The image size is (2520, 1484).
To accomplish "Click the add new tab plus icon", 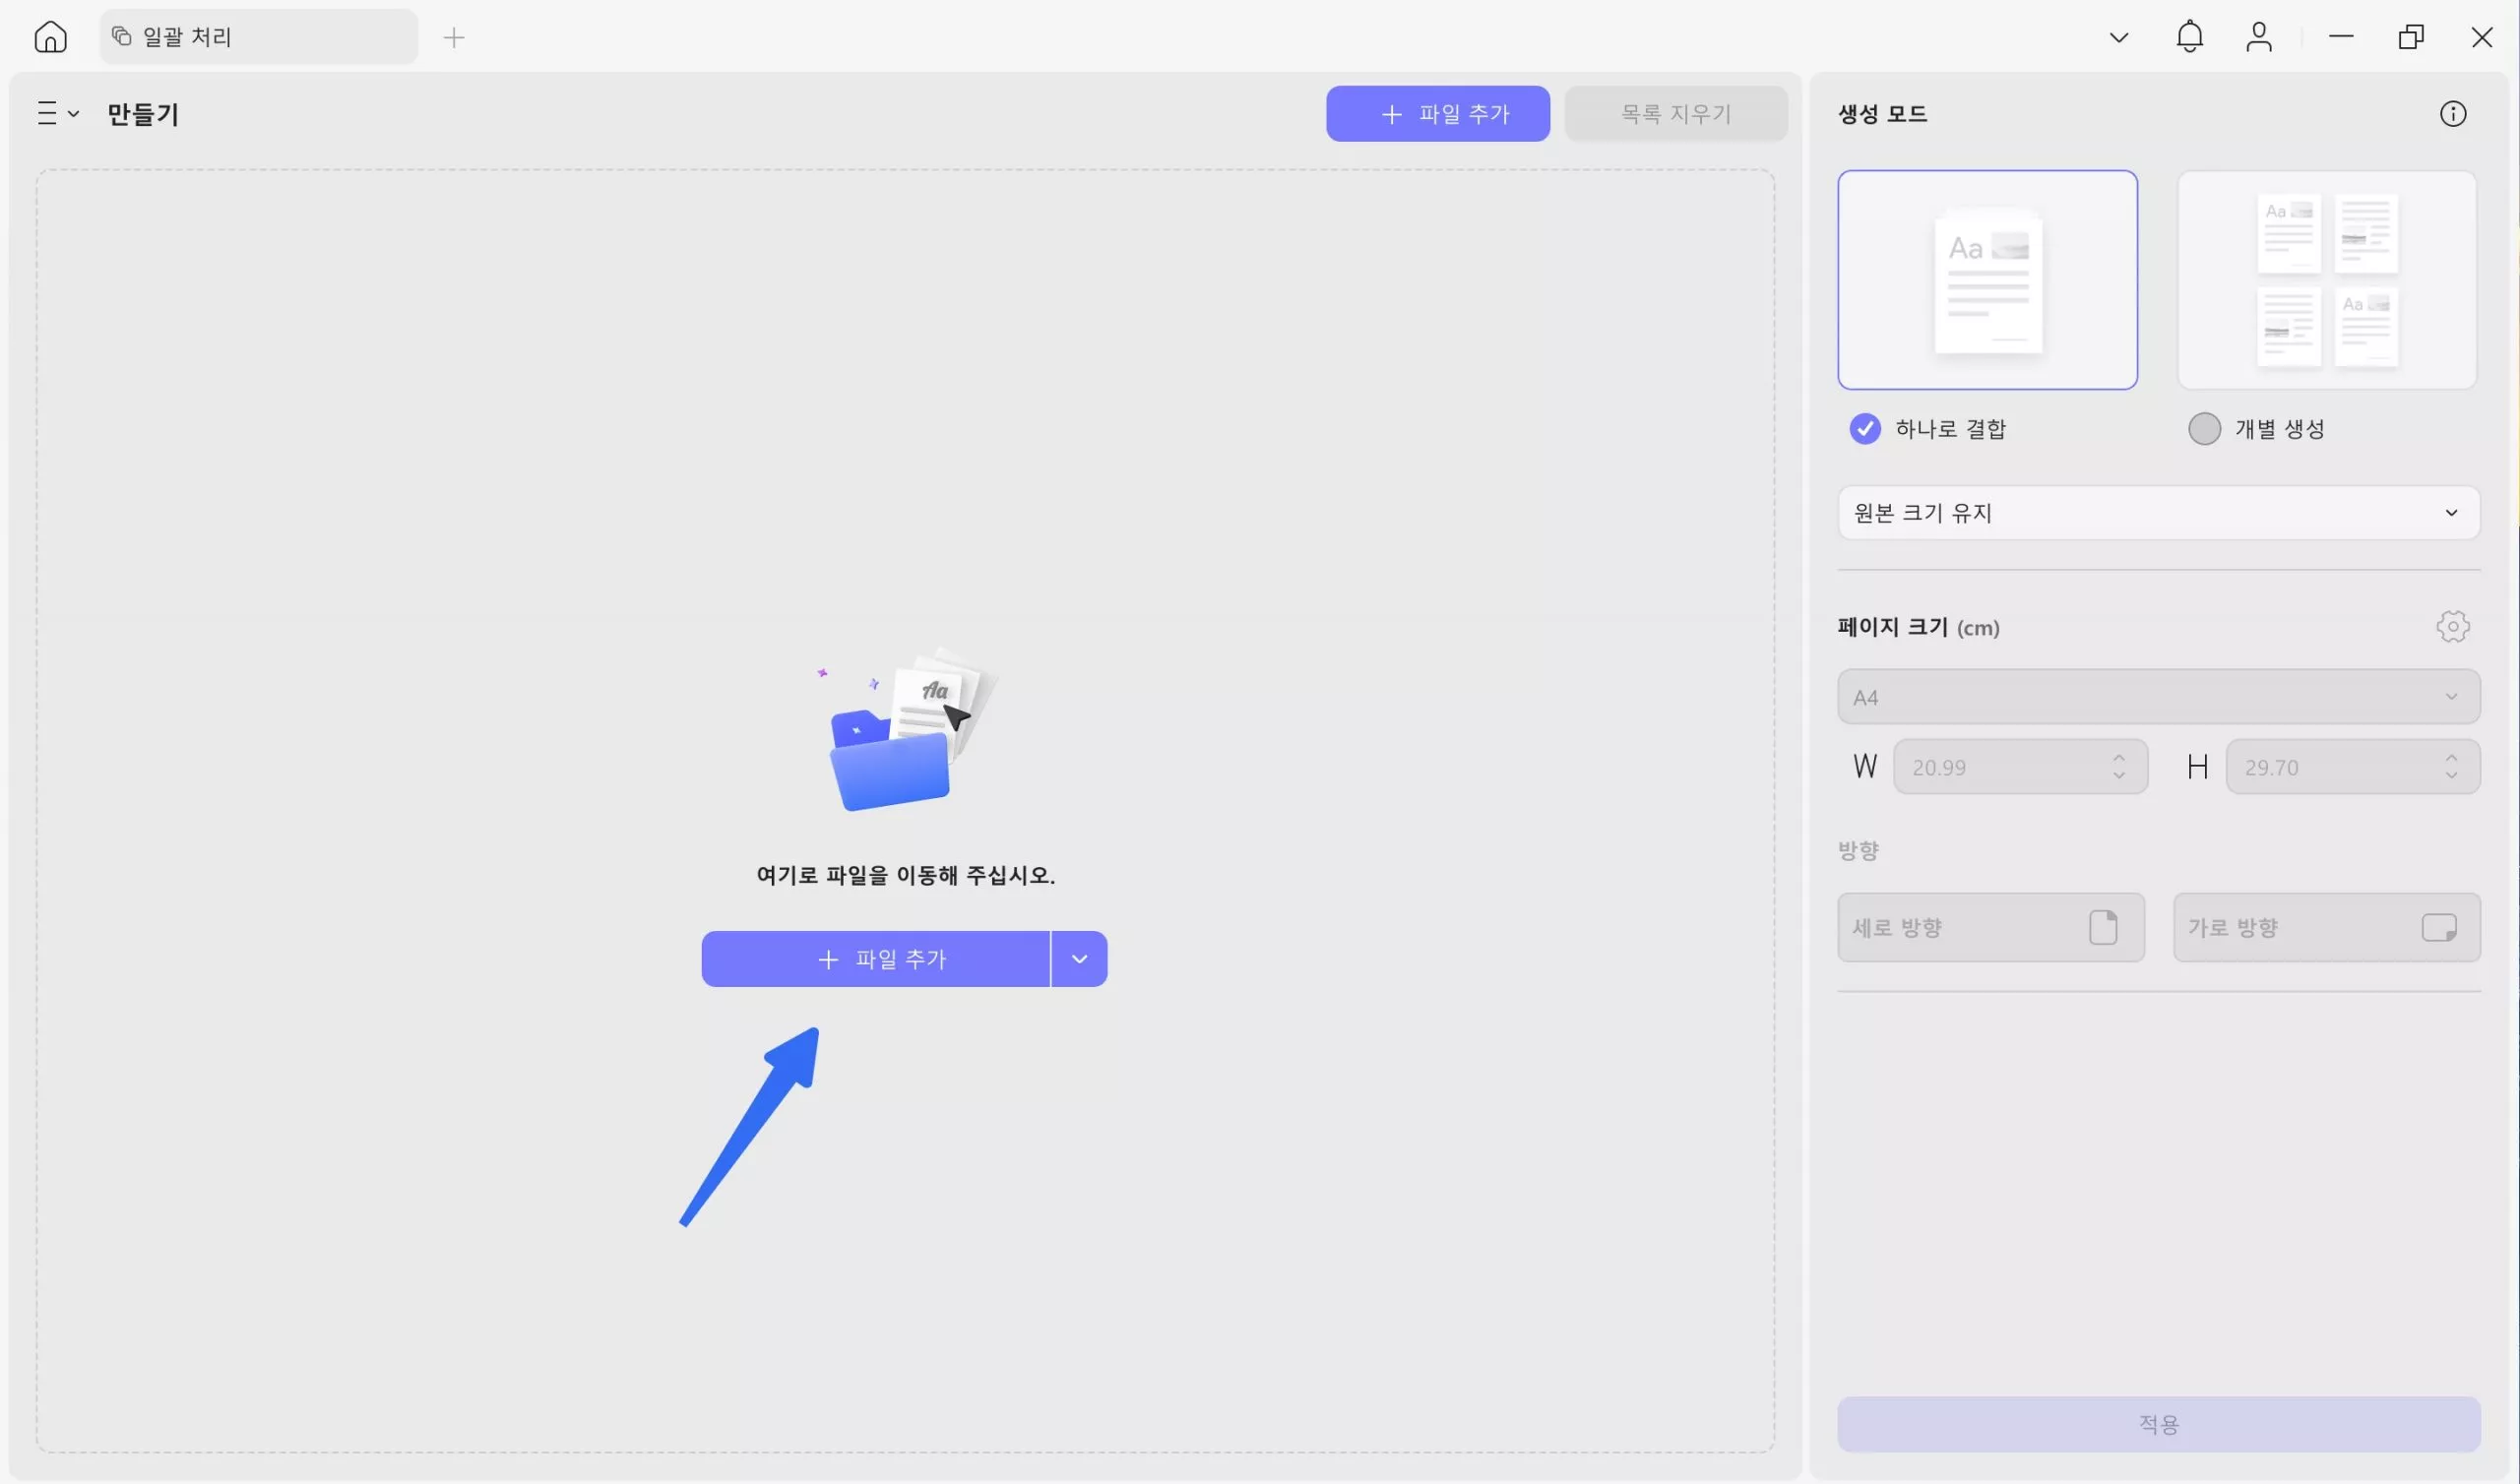I will 454,38.
